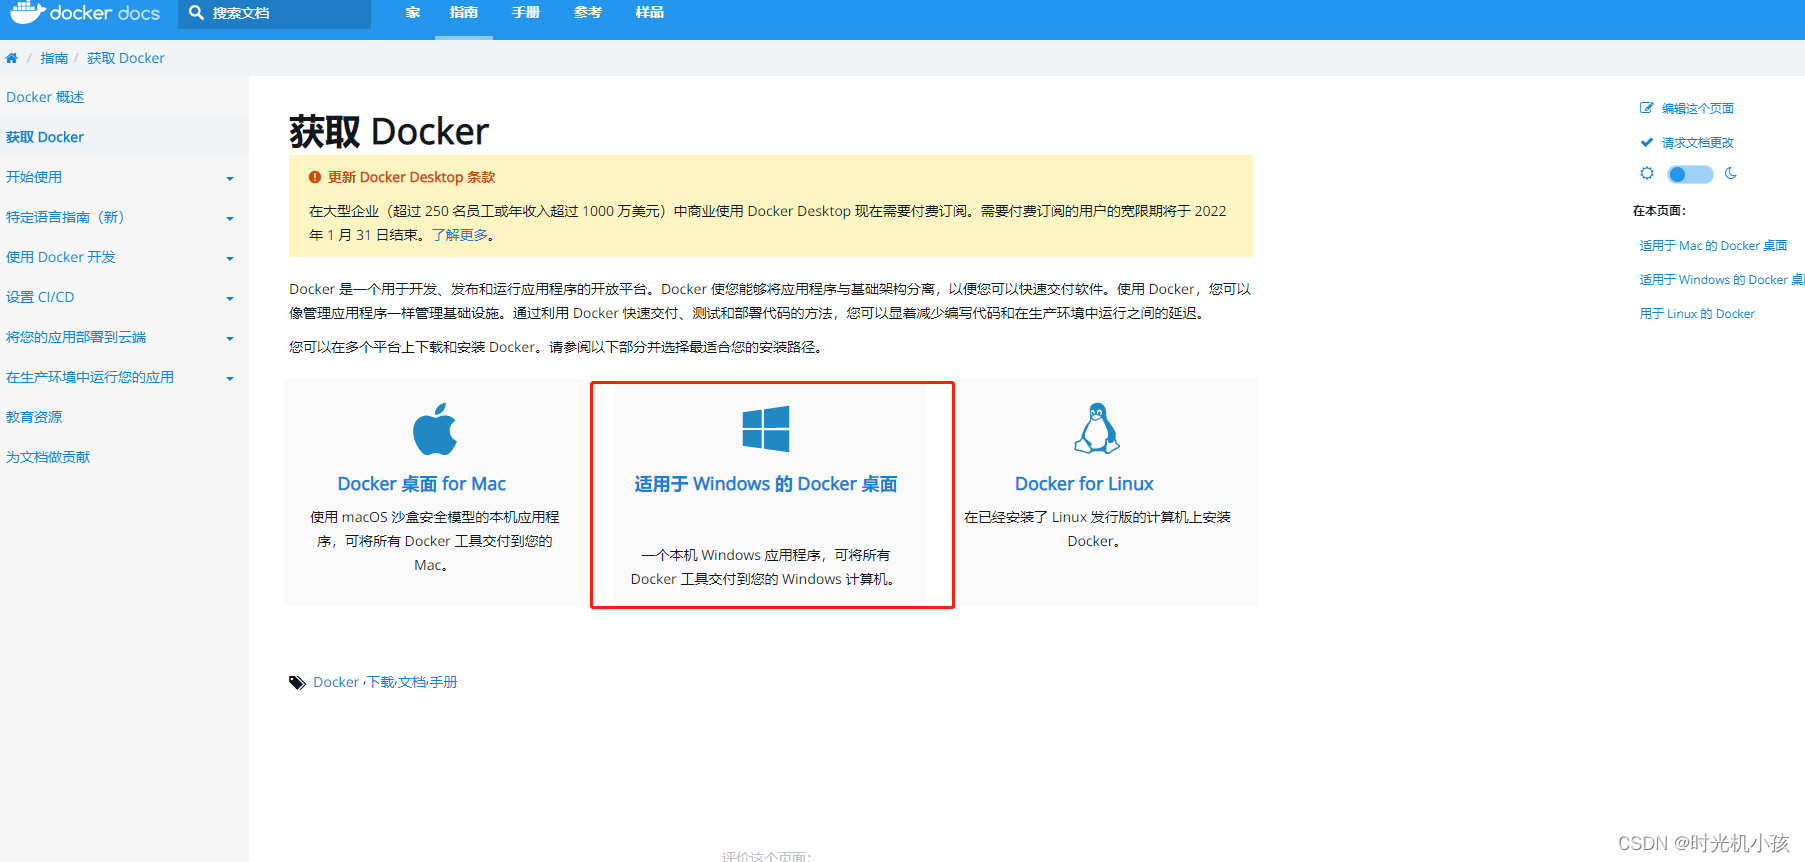Image resolution: width=1805 pixels, height=862 pixels.
Task: Toggle the day/night theme switch
Action: (1690, 174)
